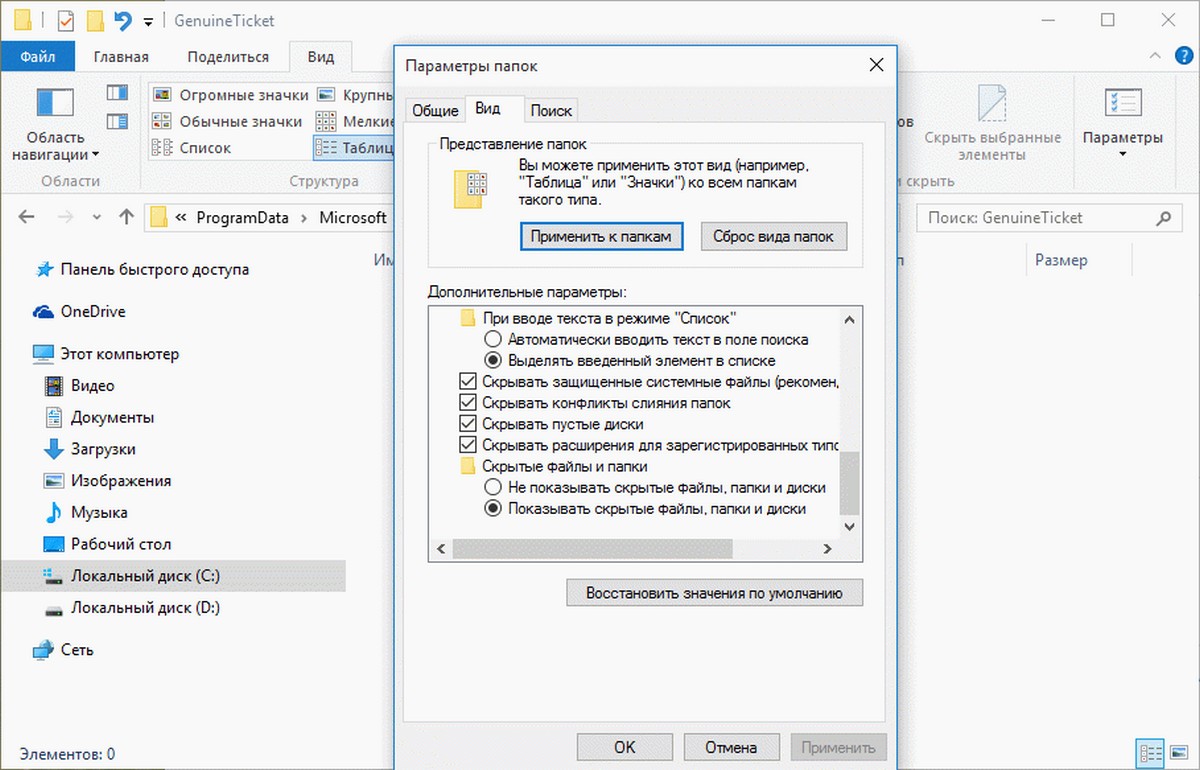
Task: Switch to the Поиск tab in dialog
Action: click(x=551, y=110)
